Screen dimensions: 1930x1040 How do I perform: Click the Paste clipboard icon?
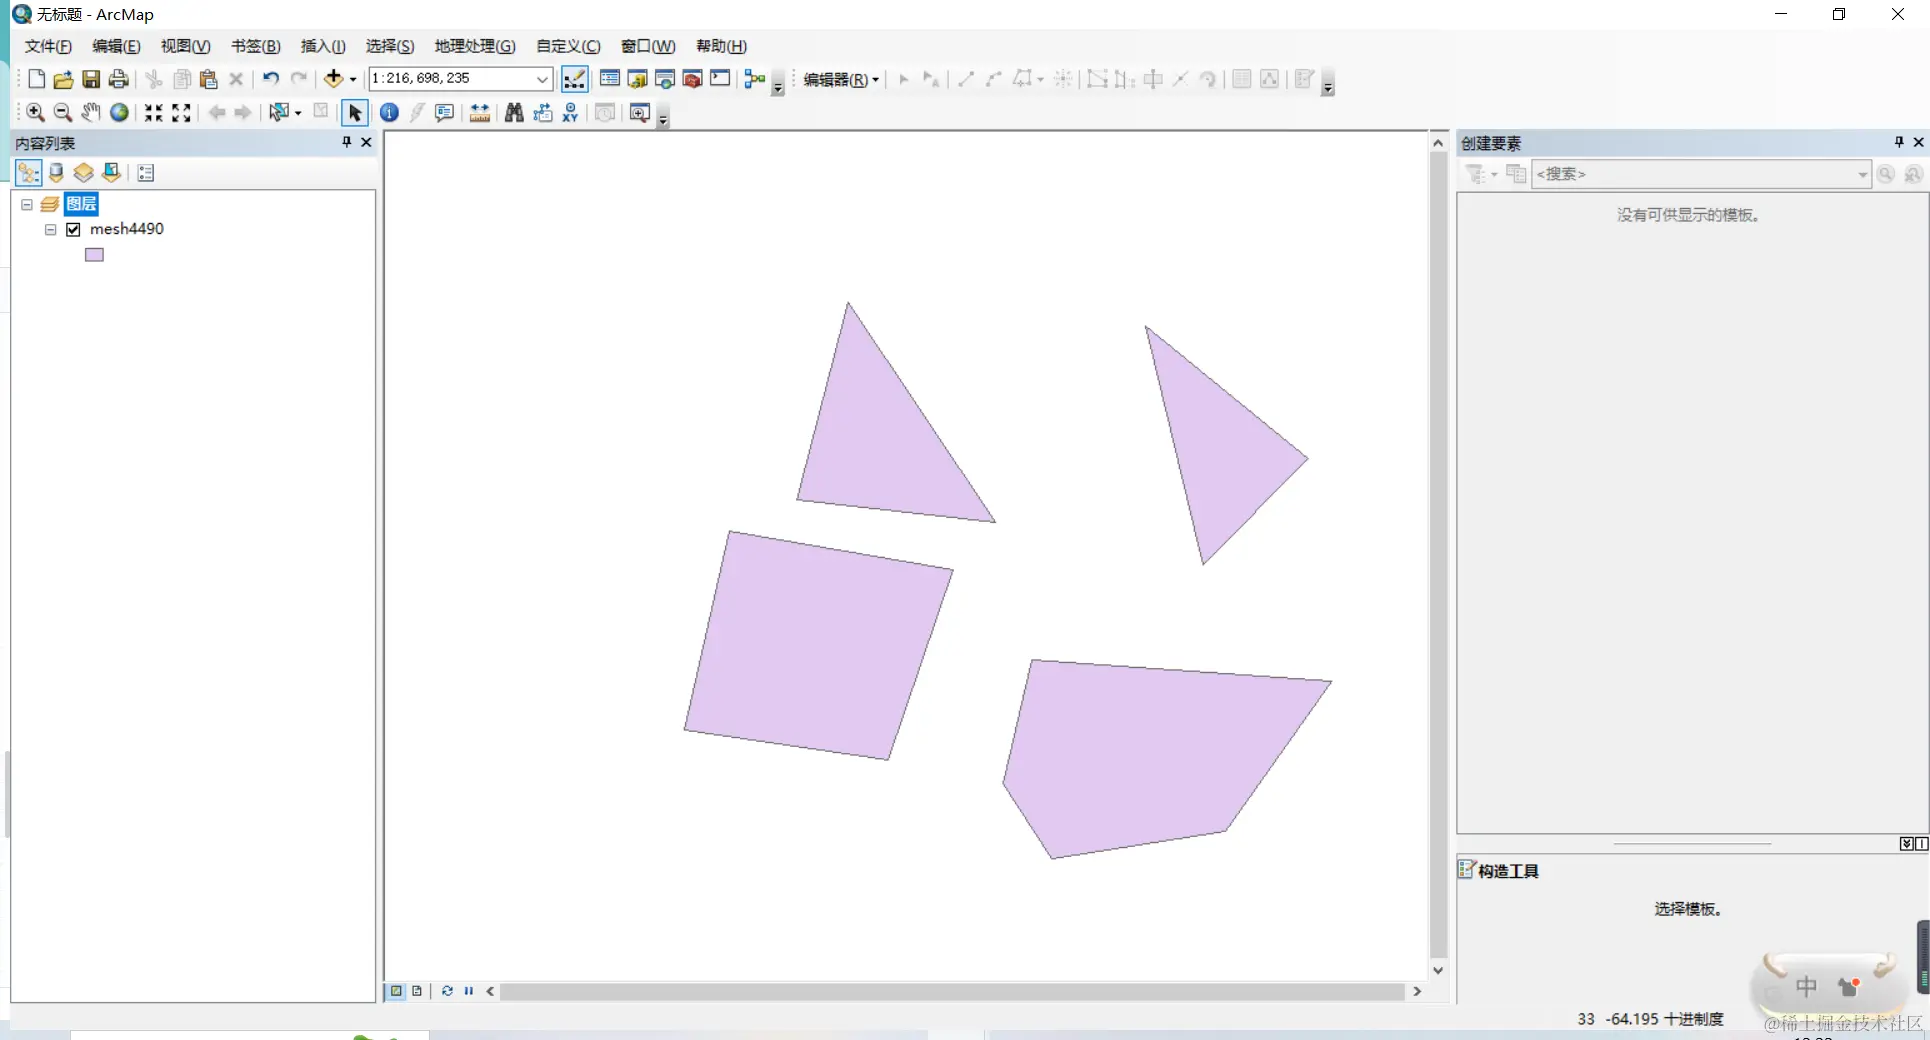209,79
